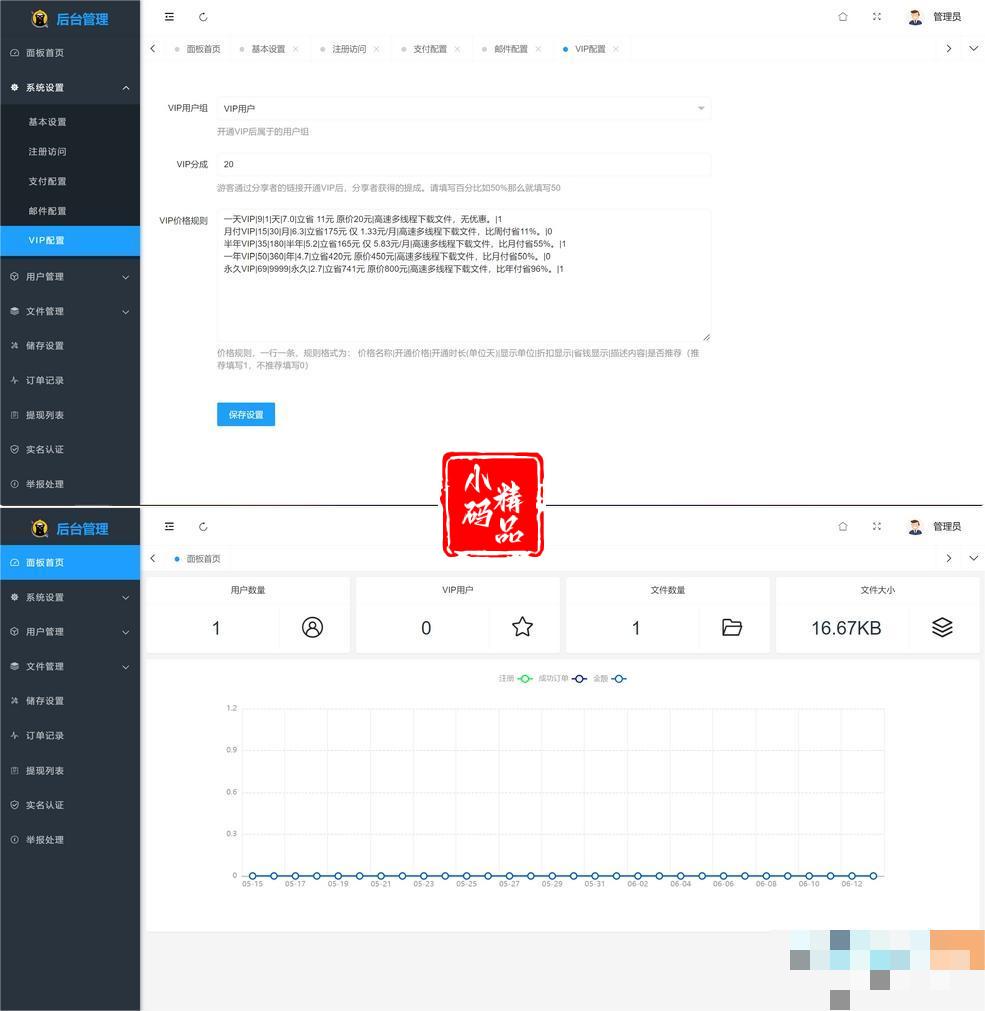
Task: Open 实名认证 in bottom sidebar
Action: coord(70,805)
